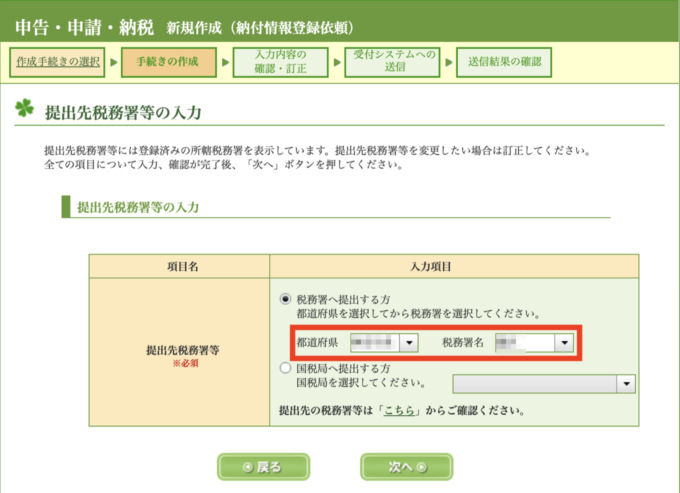The image size is (680, 493).
Task: Click the 申告・申請・納税 page title
Action: pyautogui.click(x=84, y=27)
